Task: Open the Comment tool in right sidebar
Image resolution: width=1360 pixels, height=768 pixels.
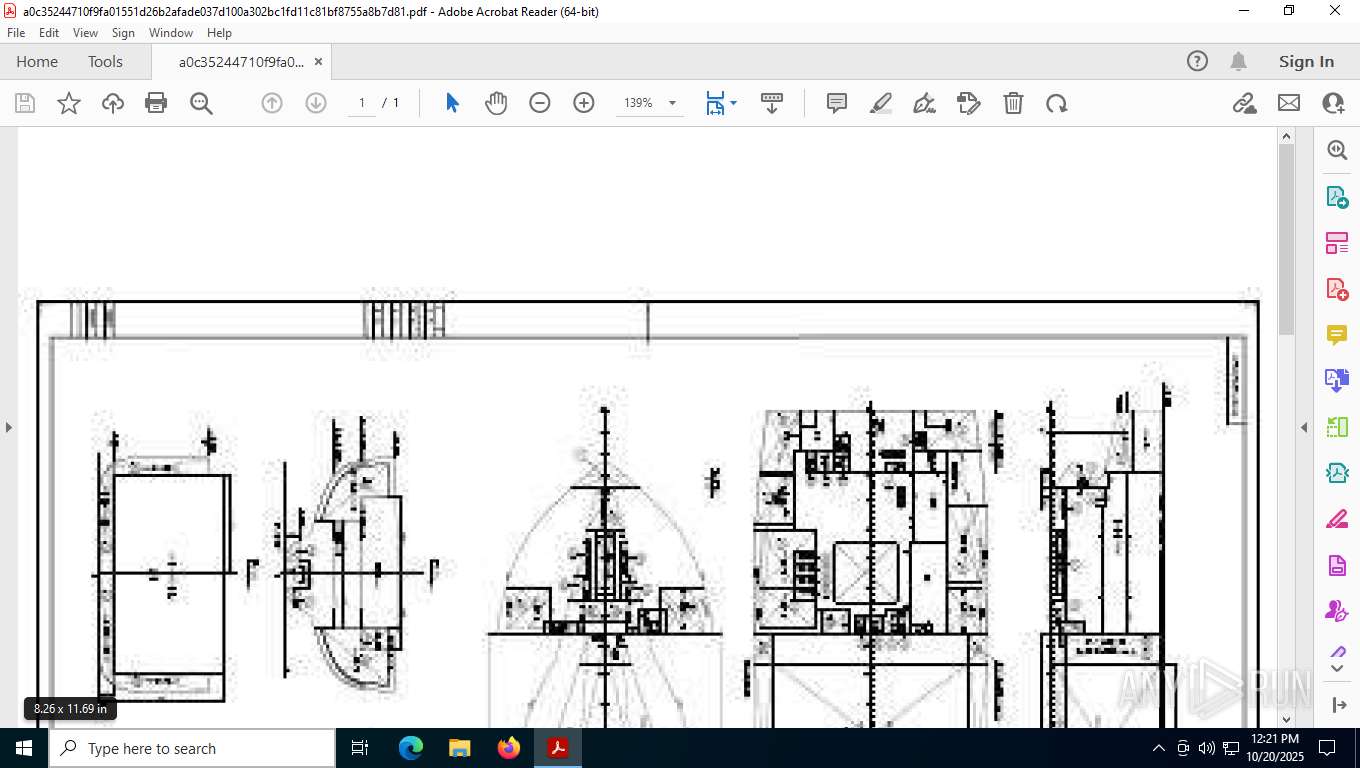Action: [x=1337, y=335]
